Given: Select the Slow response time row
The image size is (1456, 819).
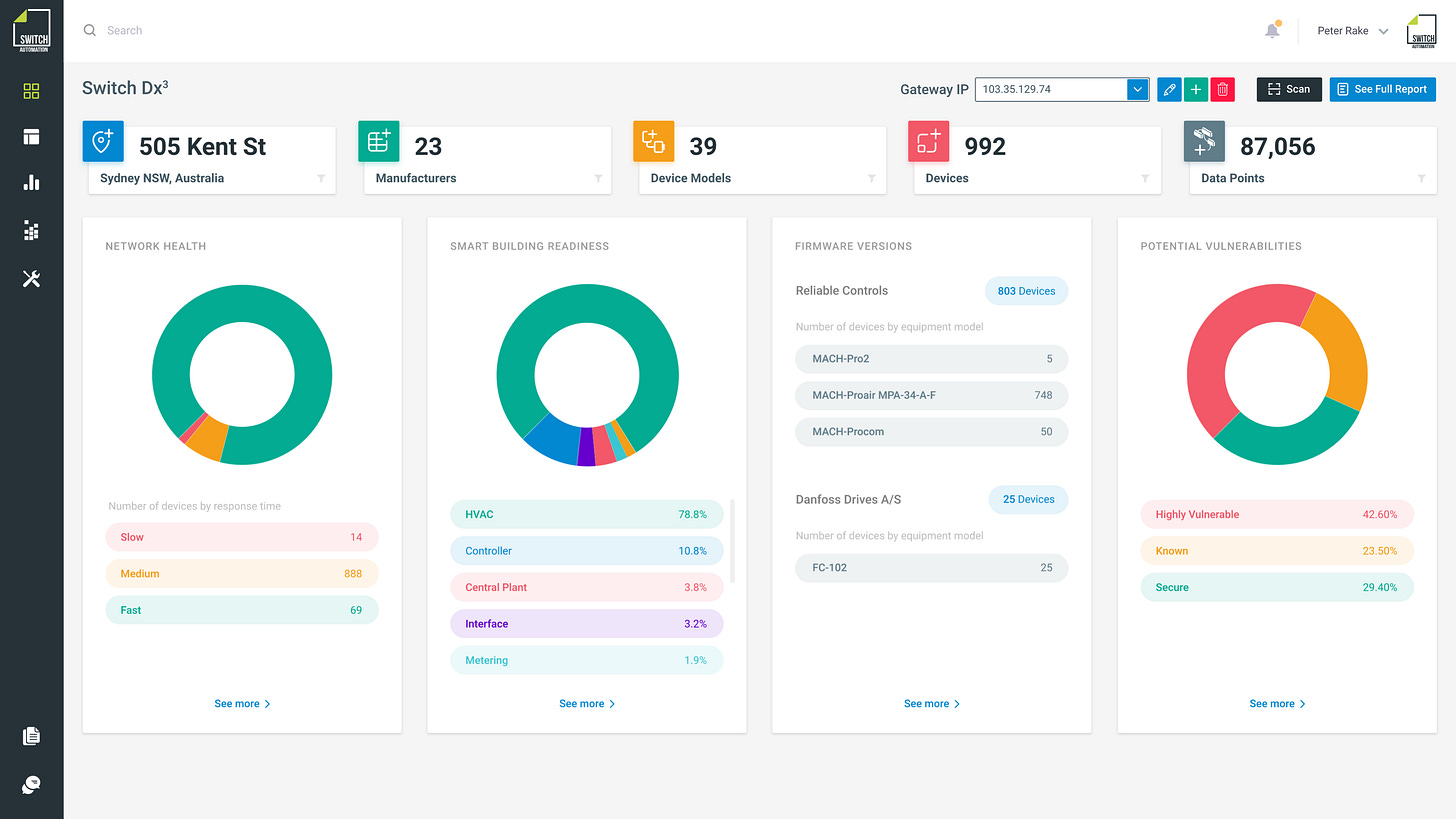Looking at the screenshot, I should click(242, 537).
